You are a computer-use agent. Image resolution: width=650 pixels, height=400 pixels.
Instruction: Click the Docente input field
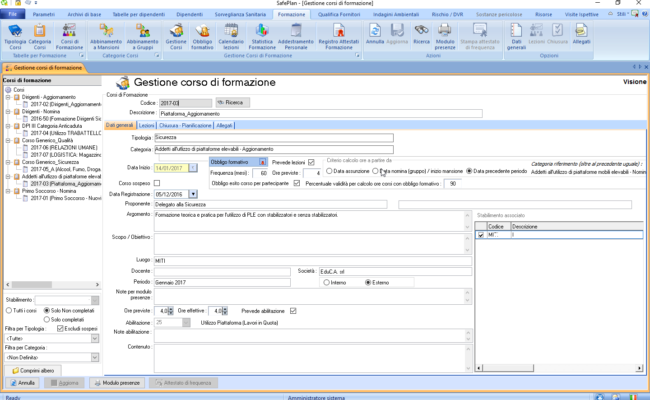pos(222,272)
